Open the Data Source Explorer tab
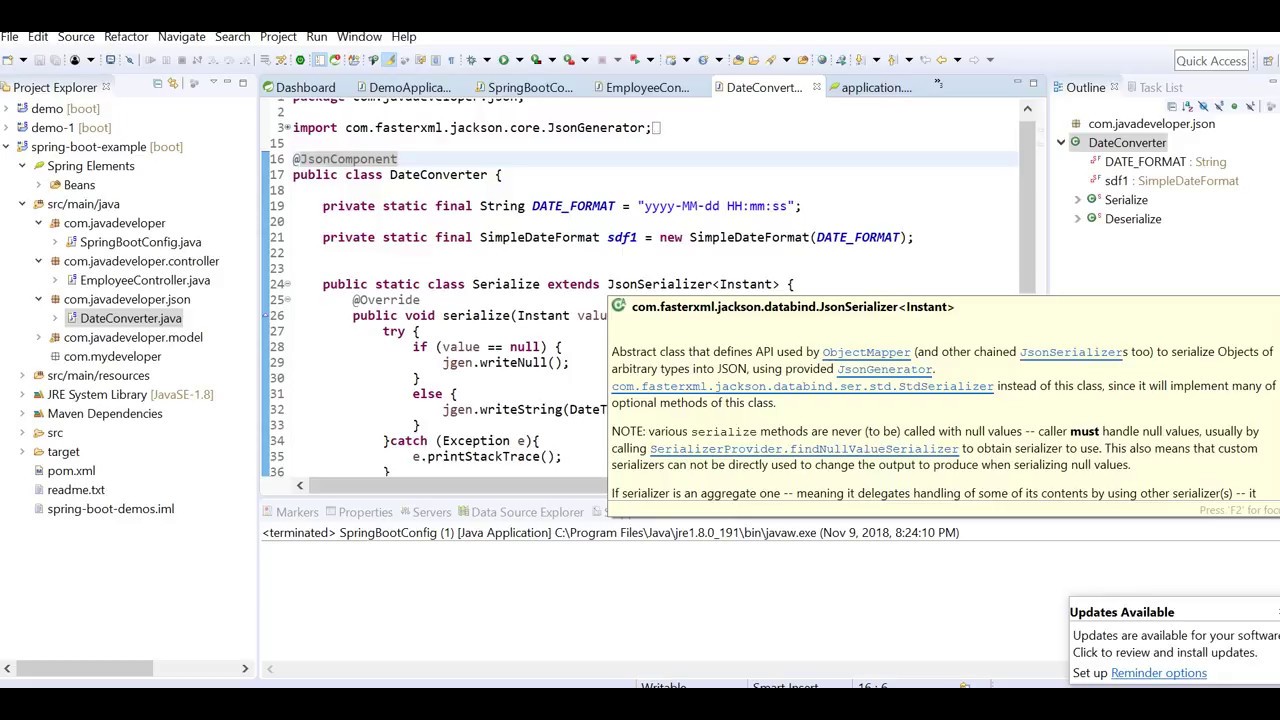 (520, 512)
